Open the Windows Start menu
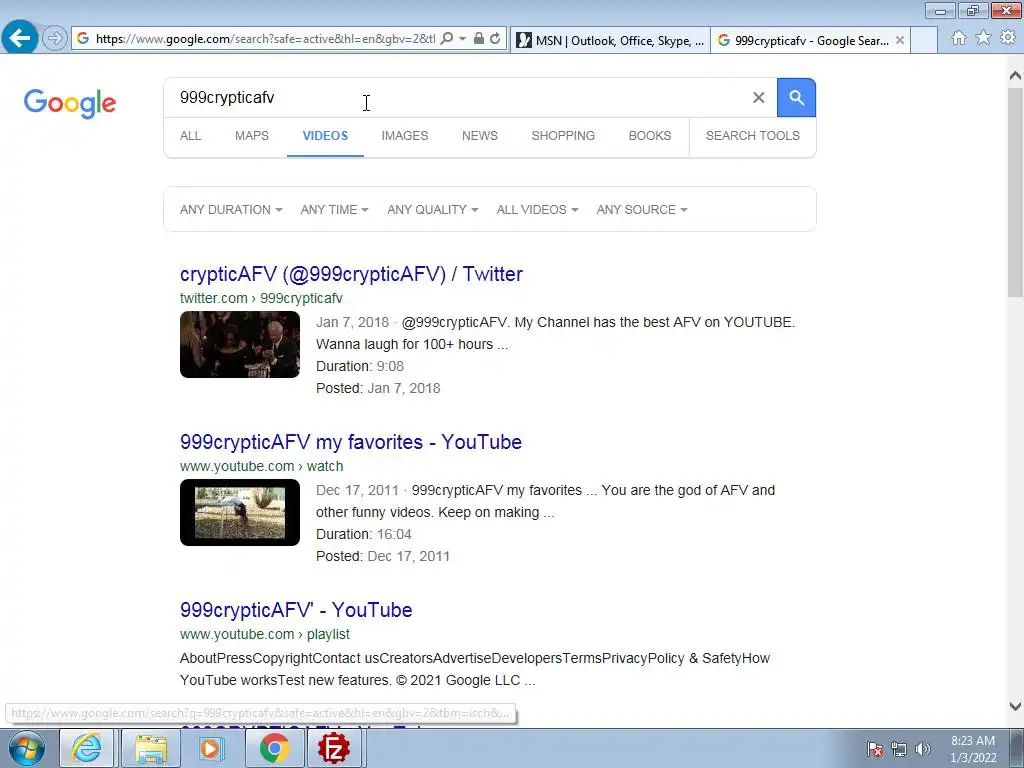 point(26,748)
